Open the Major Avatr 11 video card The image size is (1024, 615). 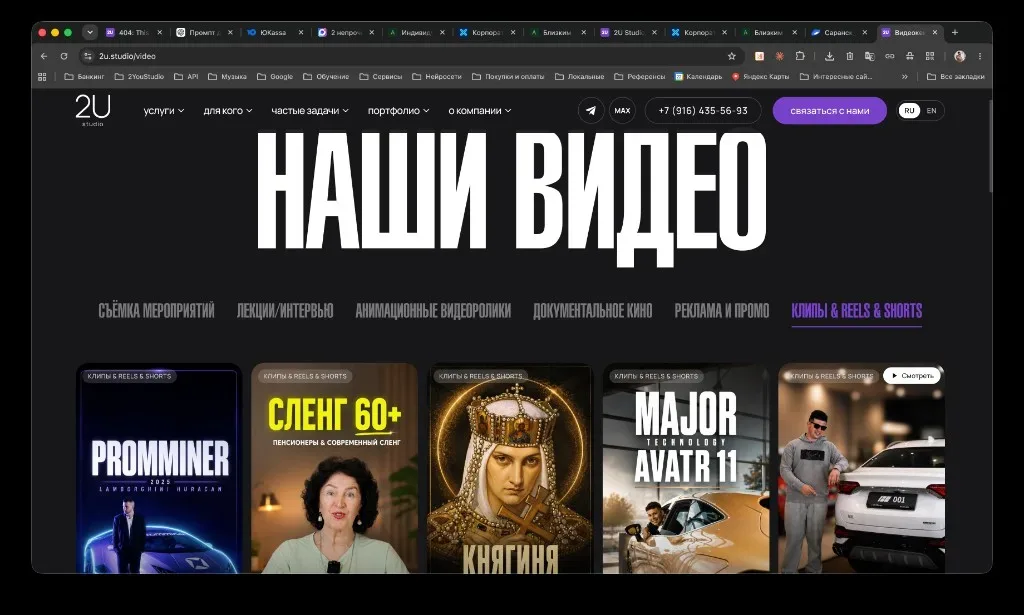(686, 469)
